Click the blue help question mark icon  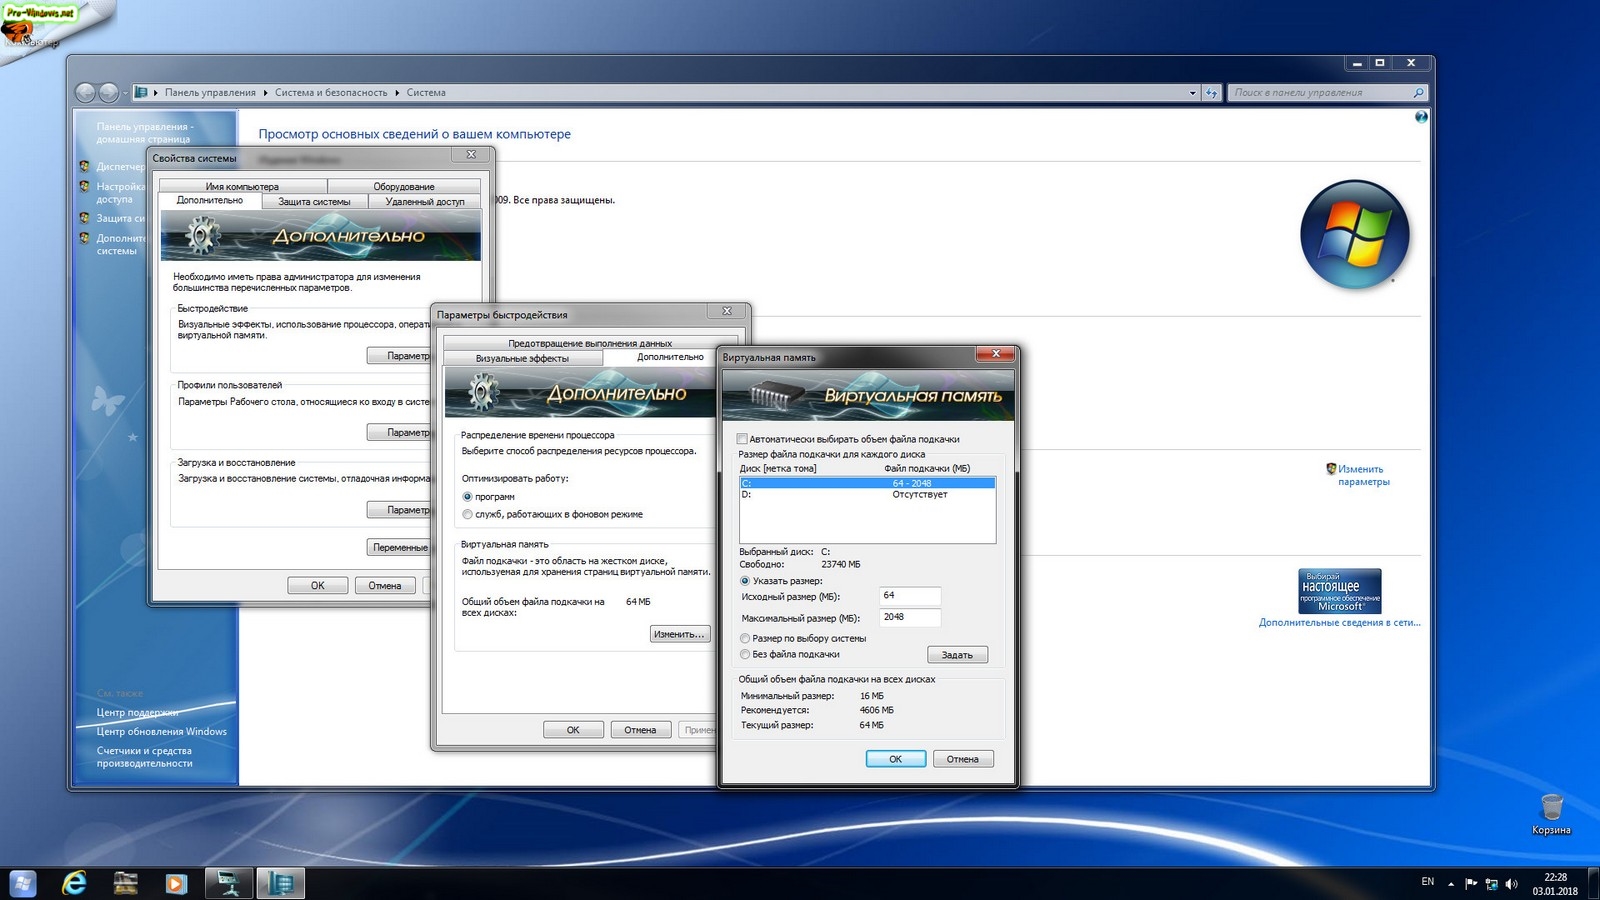1421,117
